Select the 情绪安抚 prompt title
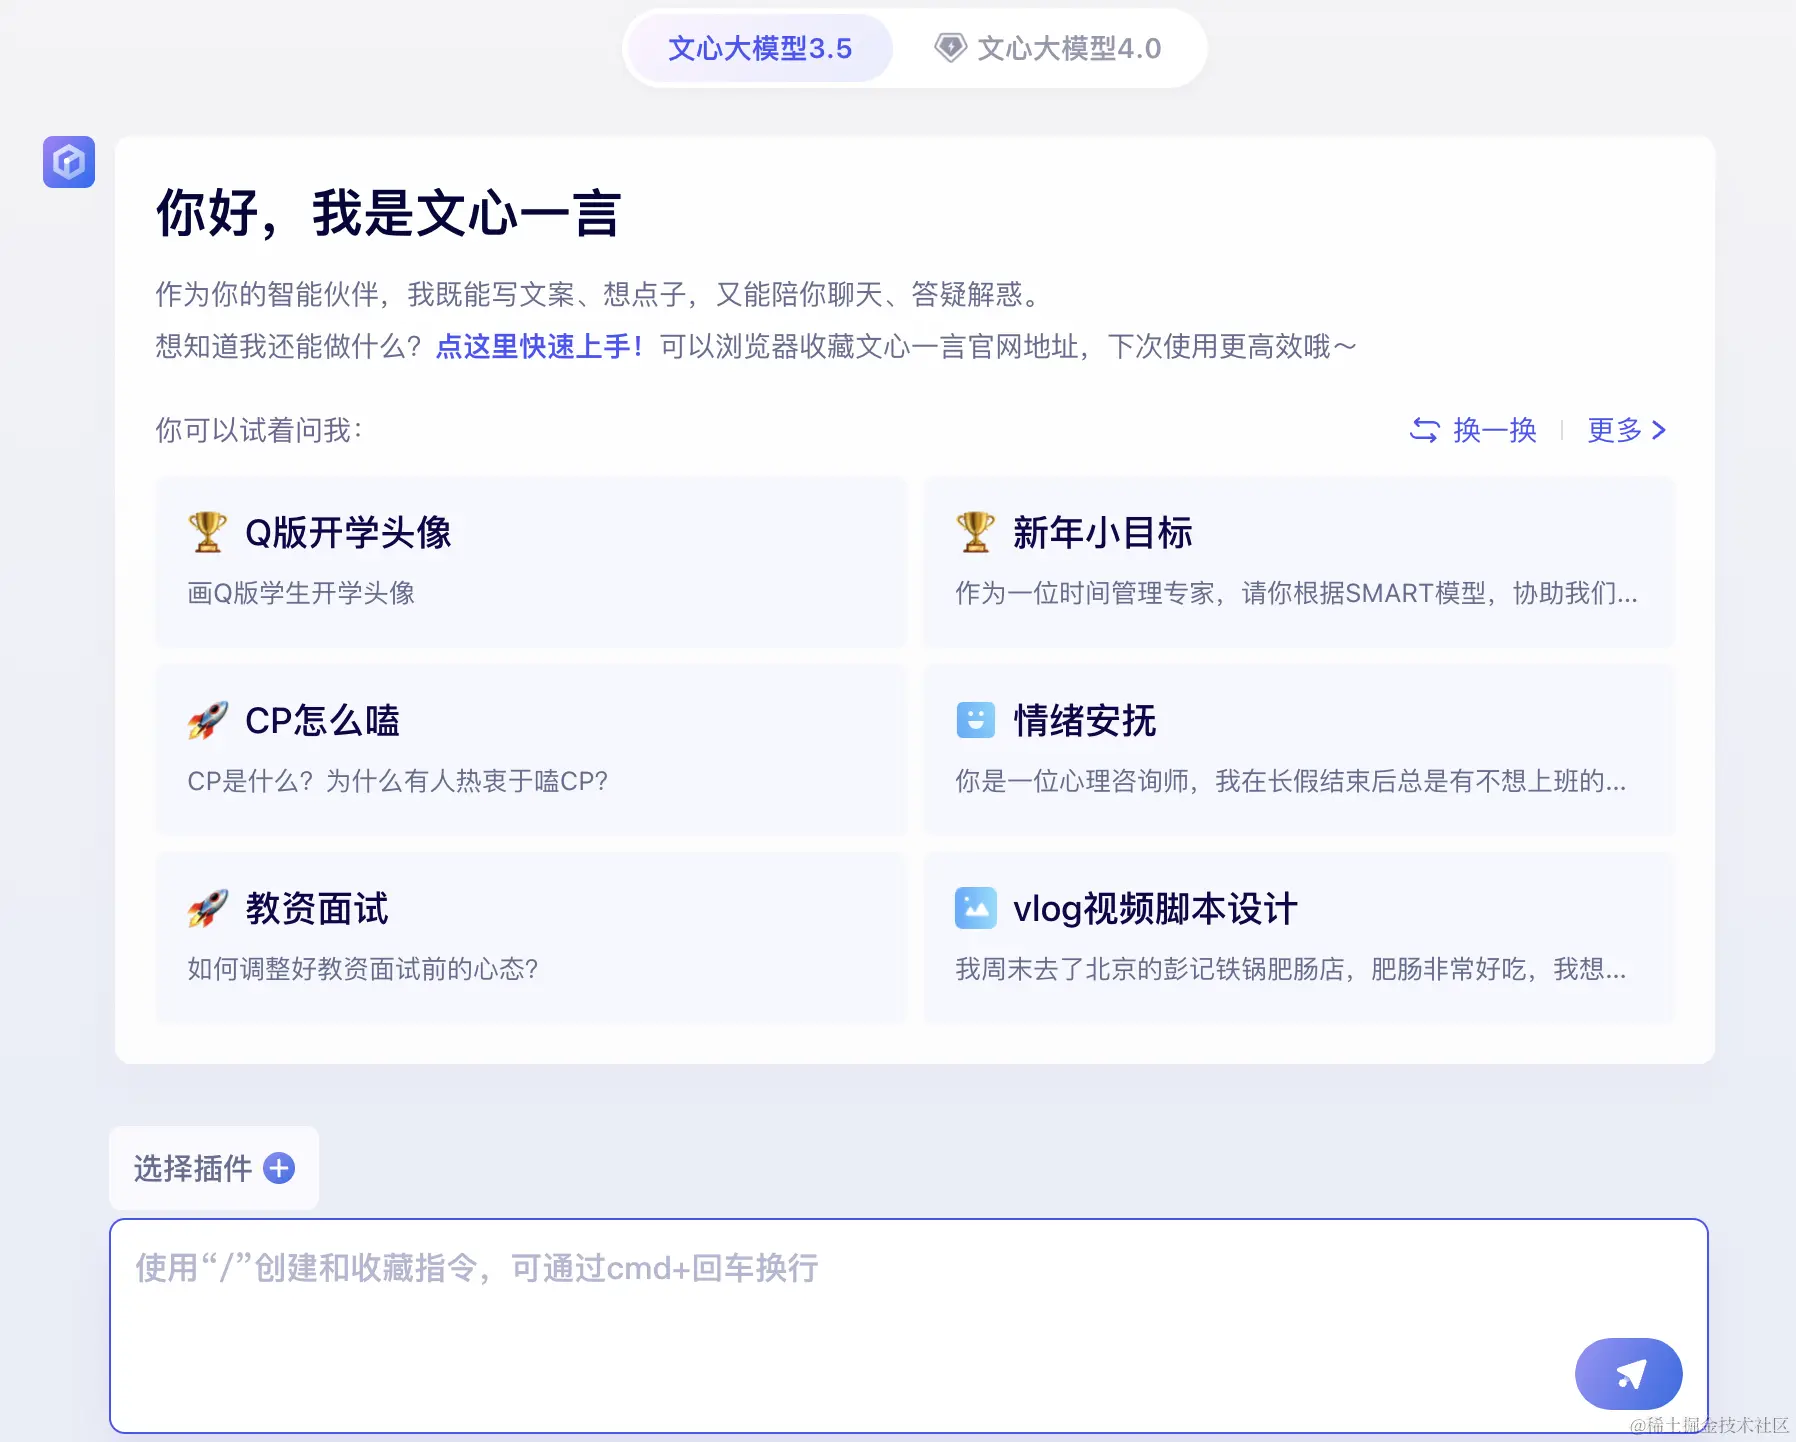 coord(1084,720)
